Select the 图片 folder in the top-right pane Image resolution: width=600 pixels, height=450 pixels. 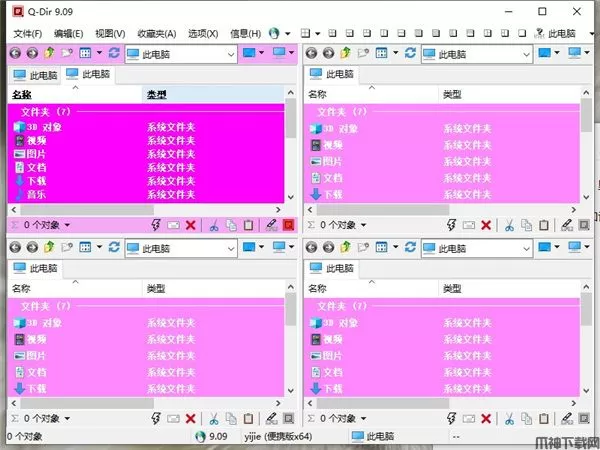pos(326,161)
